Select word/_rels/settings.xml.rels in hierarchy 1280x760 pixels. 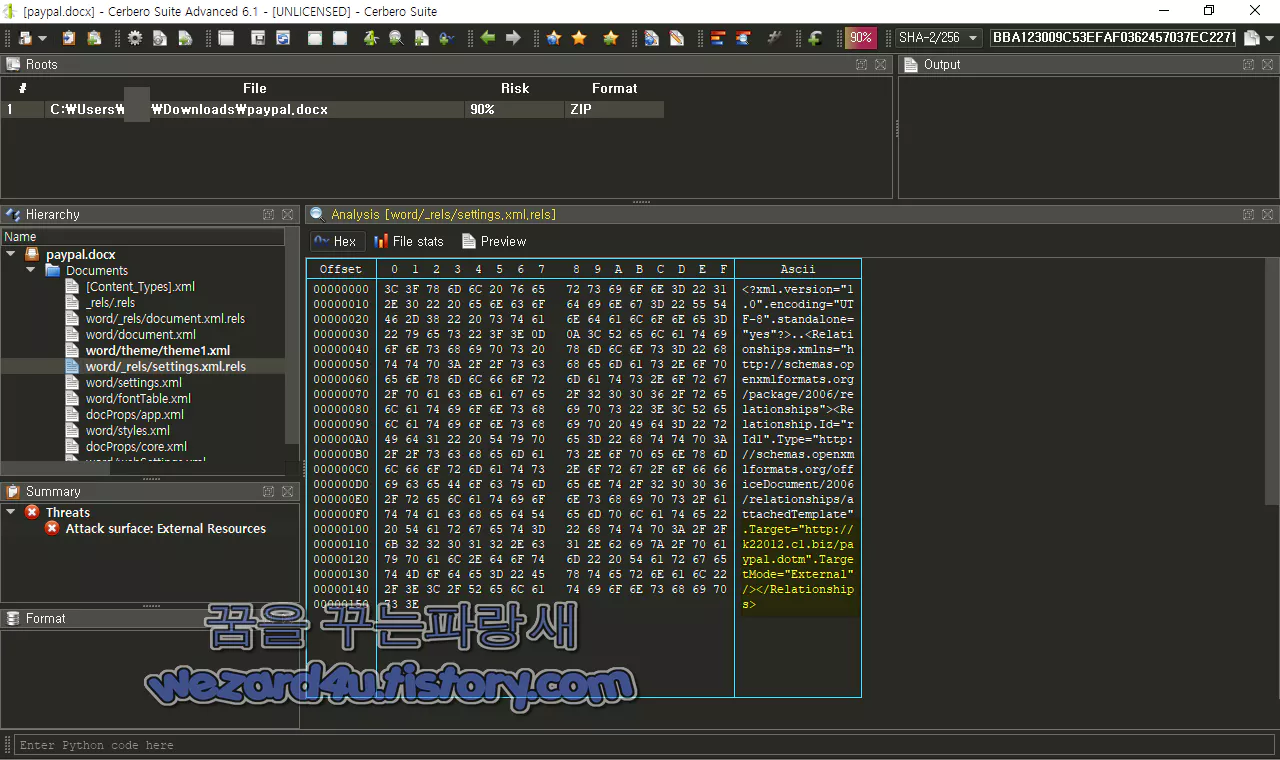click(166, 366)
